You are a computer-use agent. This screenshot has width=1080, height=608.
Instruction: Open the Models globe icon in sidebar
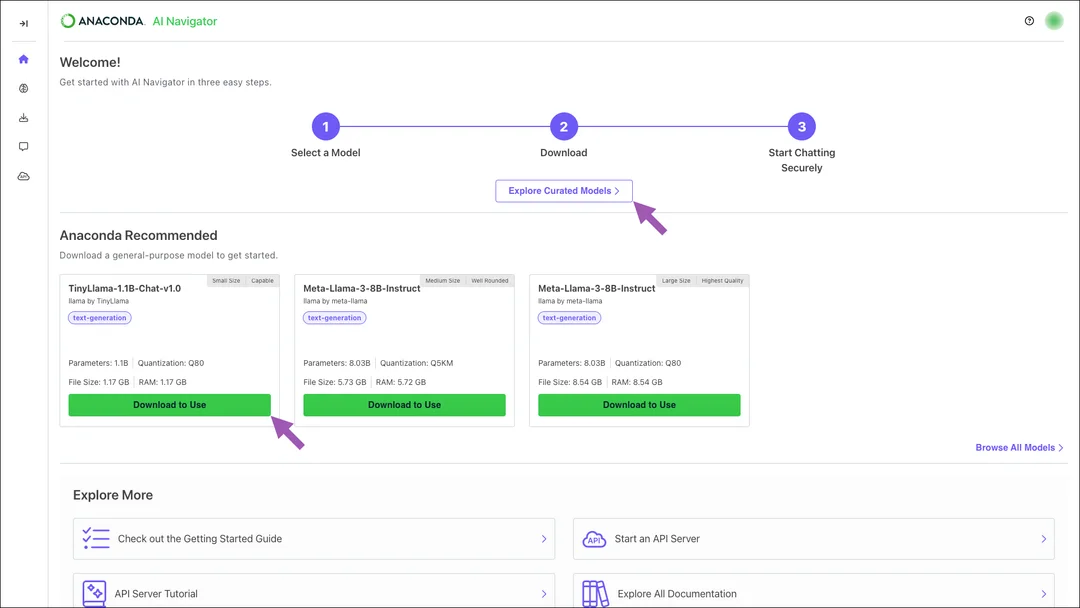point(23,88)
